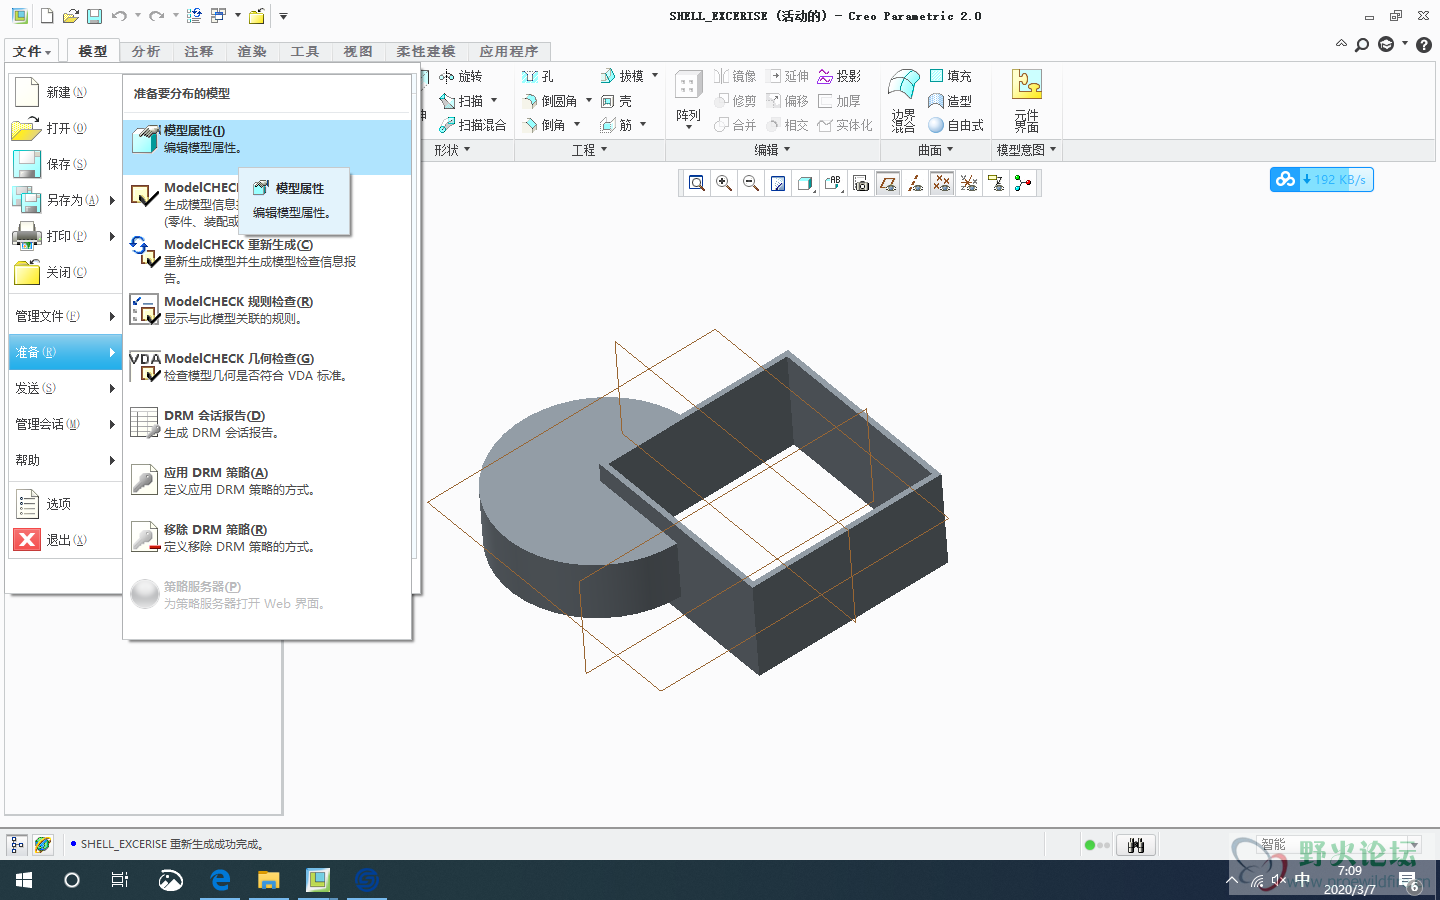
Task: Click the 倒圆角 round tool
Action: click(551, 101)
